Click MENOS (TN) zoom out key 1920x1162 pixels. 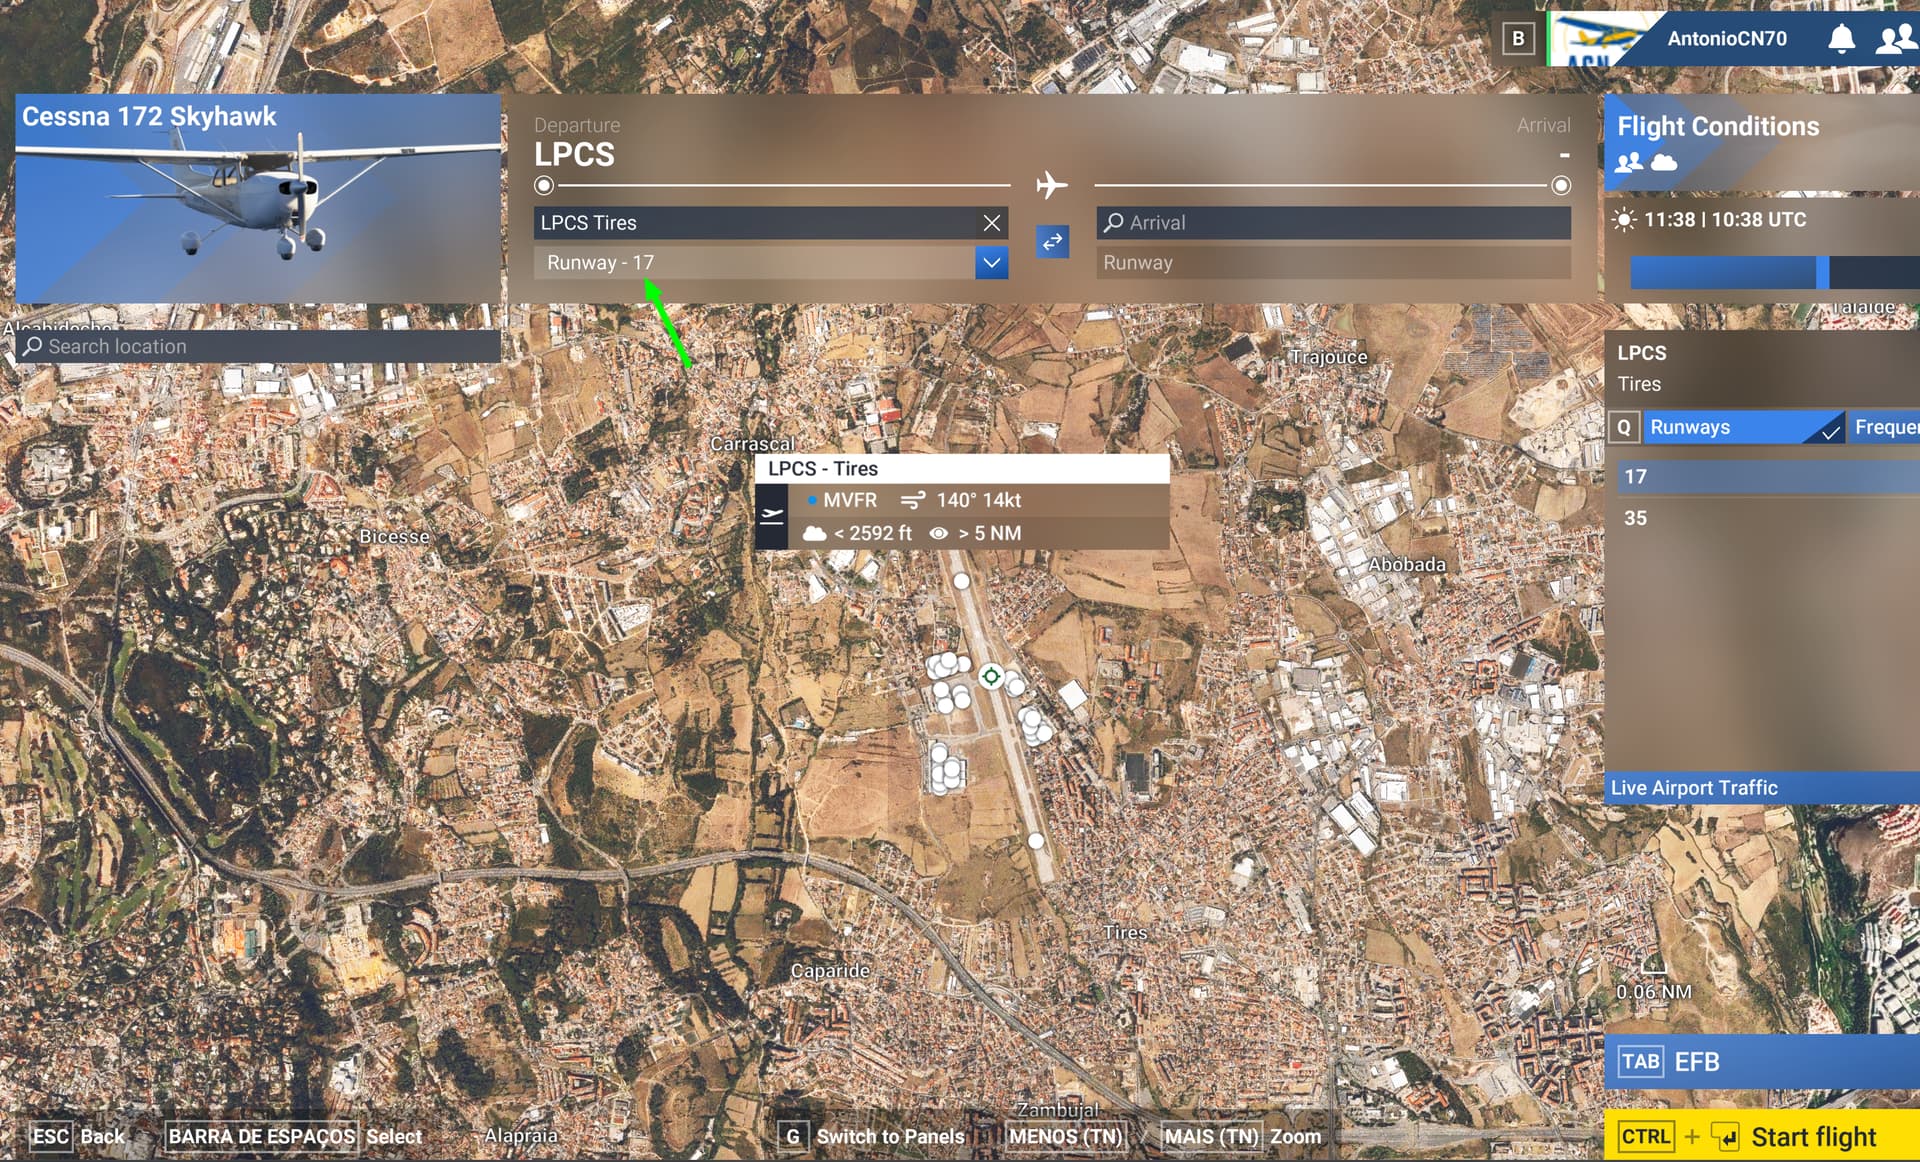pos(1065,1136)
